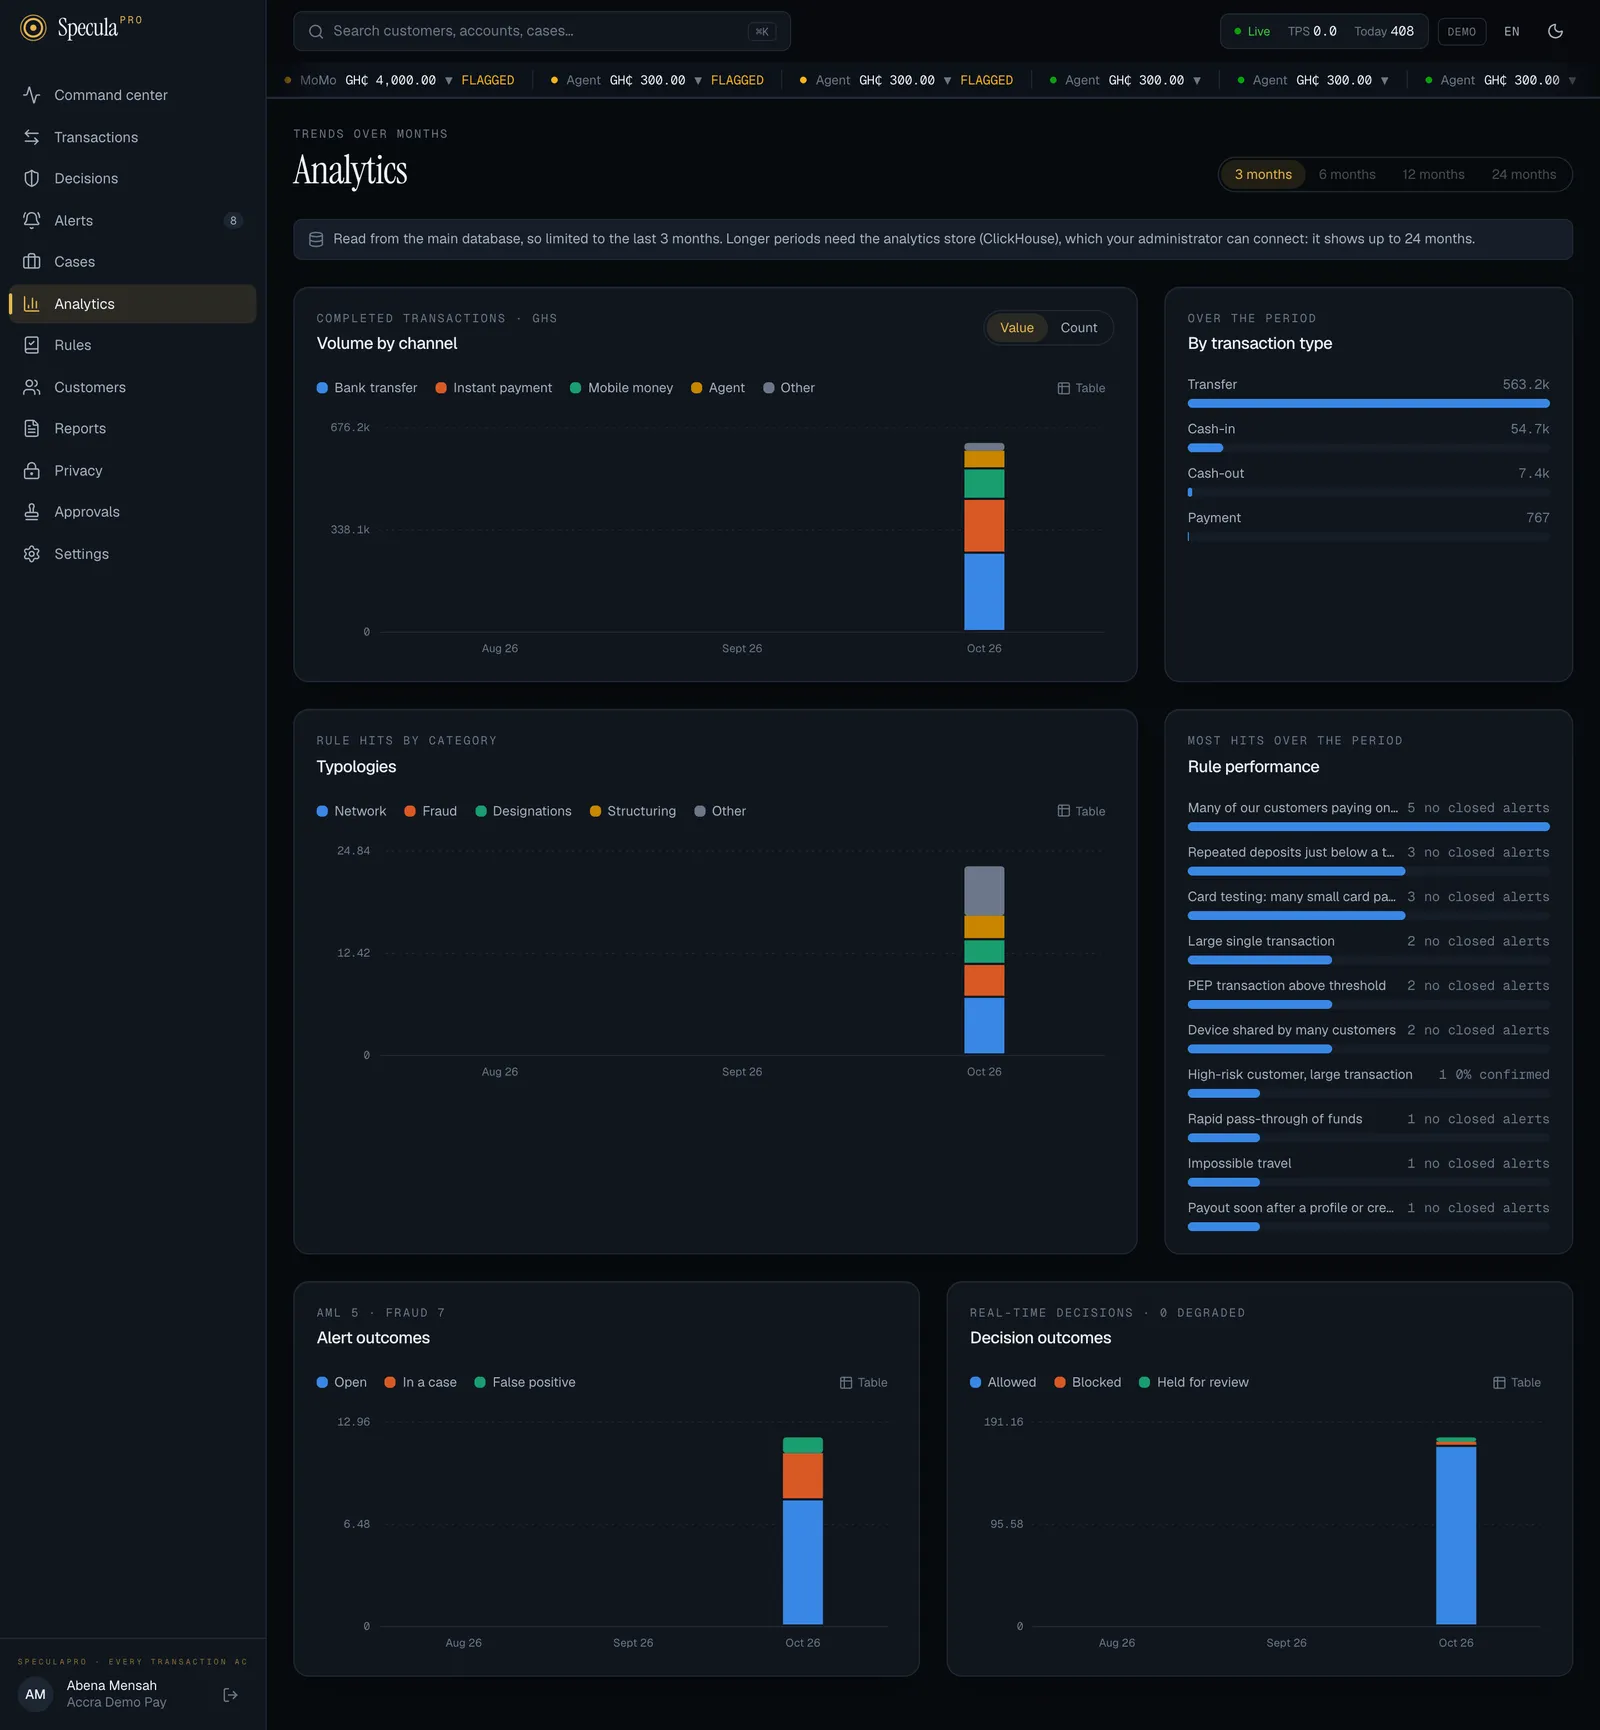
Task: Toggle the Designations typology legend
Action: click(523, 811)
